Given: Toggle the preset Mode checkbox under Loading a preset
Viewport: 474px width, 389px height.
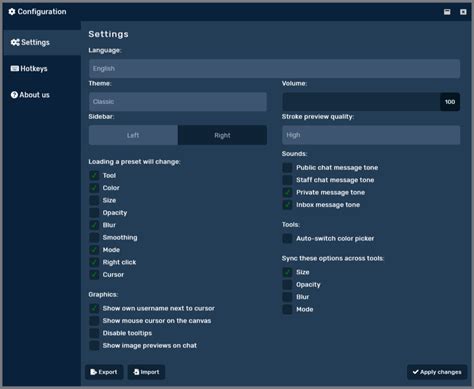Looking at the screenshot, I should coord(94,250).
